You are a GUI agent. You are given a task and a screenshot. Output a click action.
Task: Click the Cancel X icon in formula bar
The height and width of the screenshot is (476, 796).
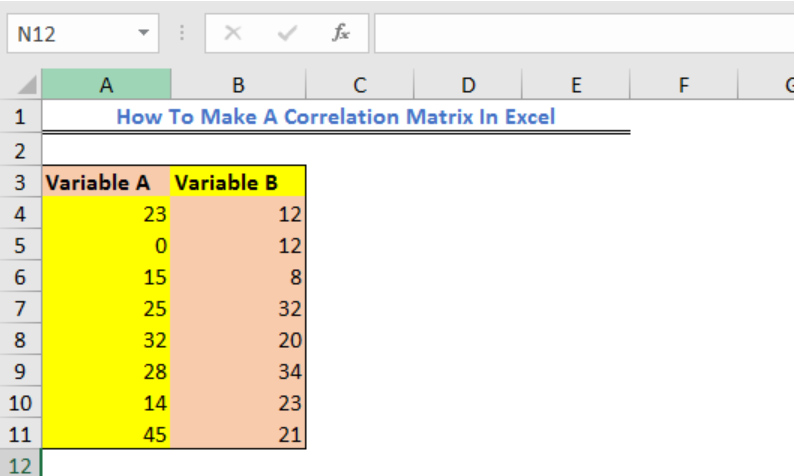[x=233, y=33]
